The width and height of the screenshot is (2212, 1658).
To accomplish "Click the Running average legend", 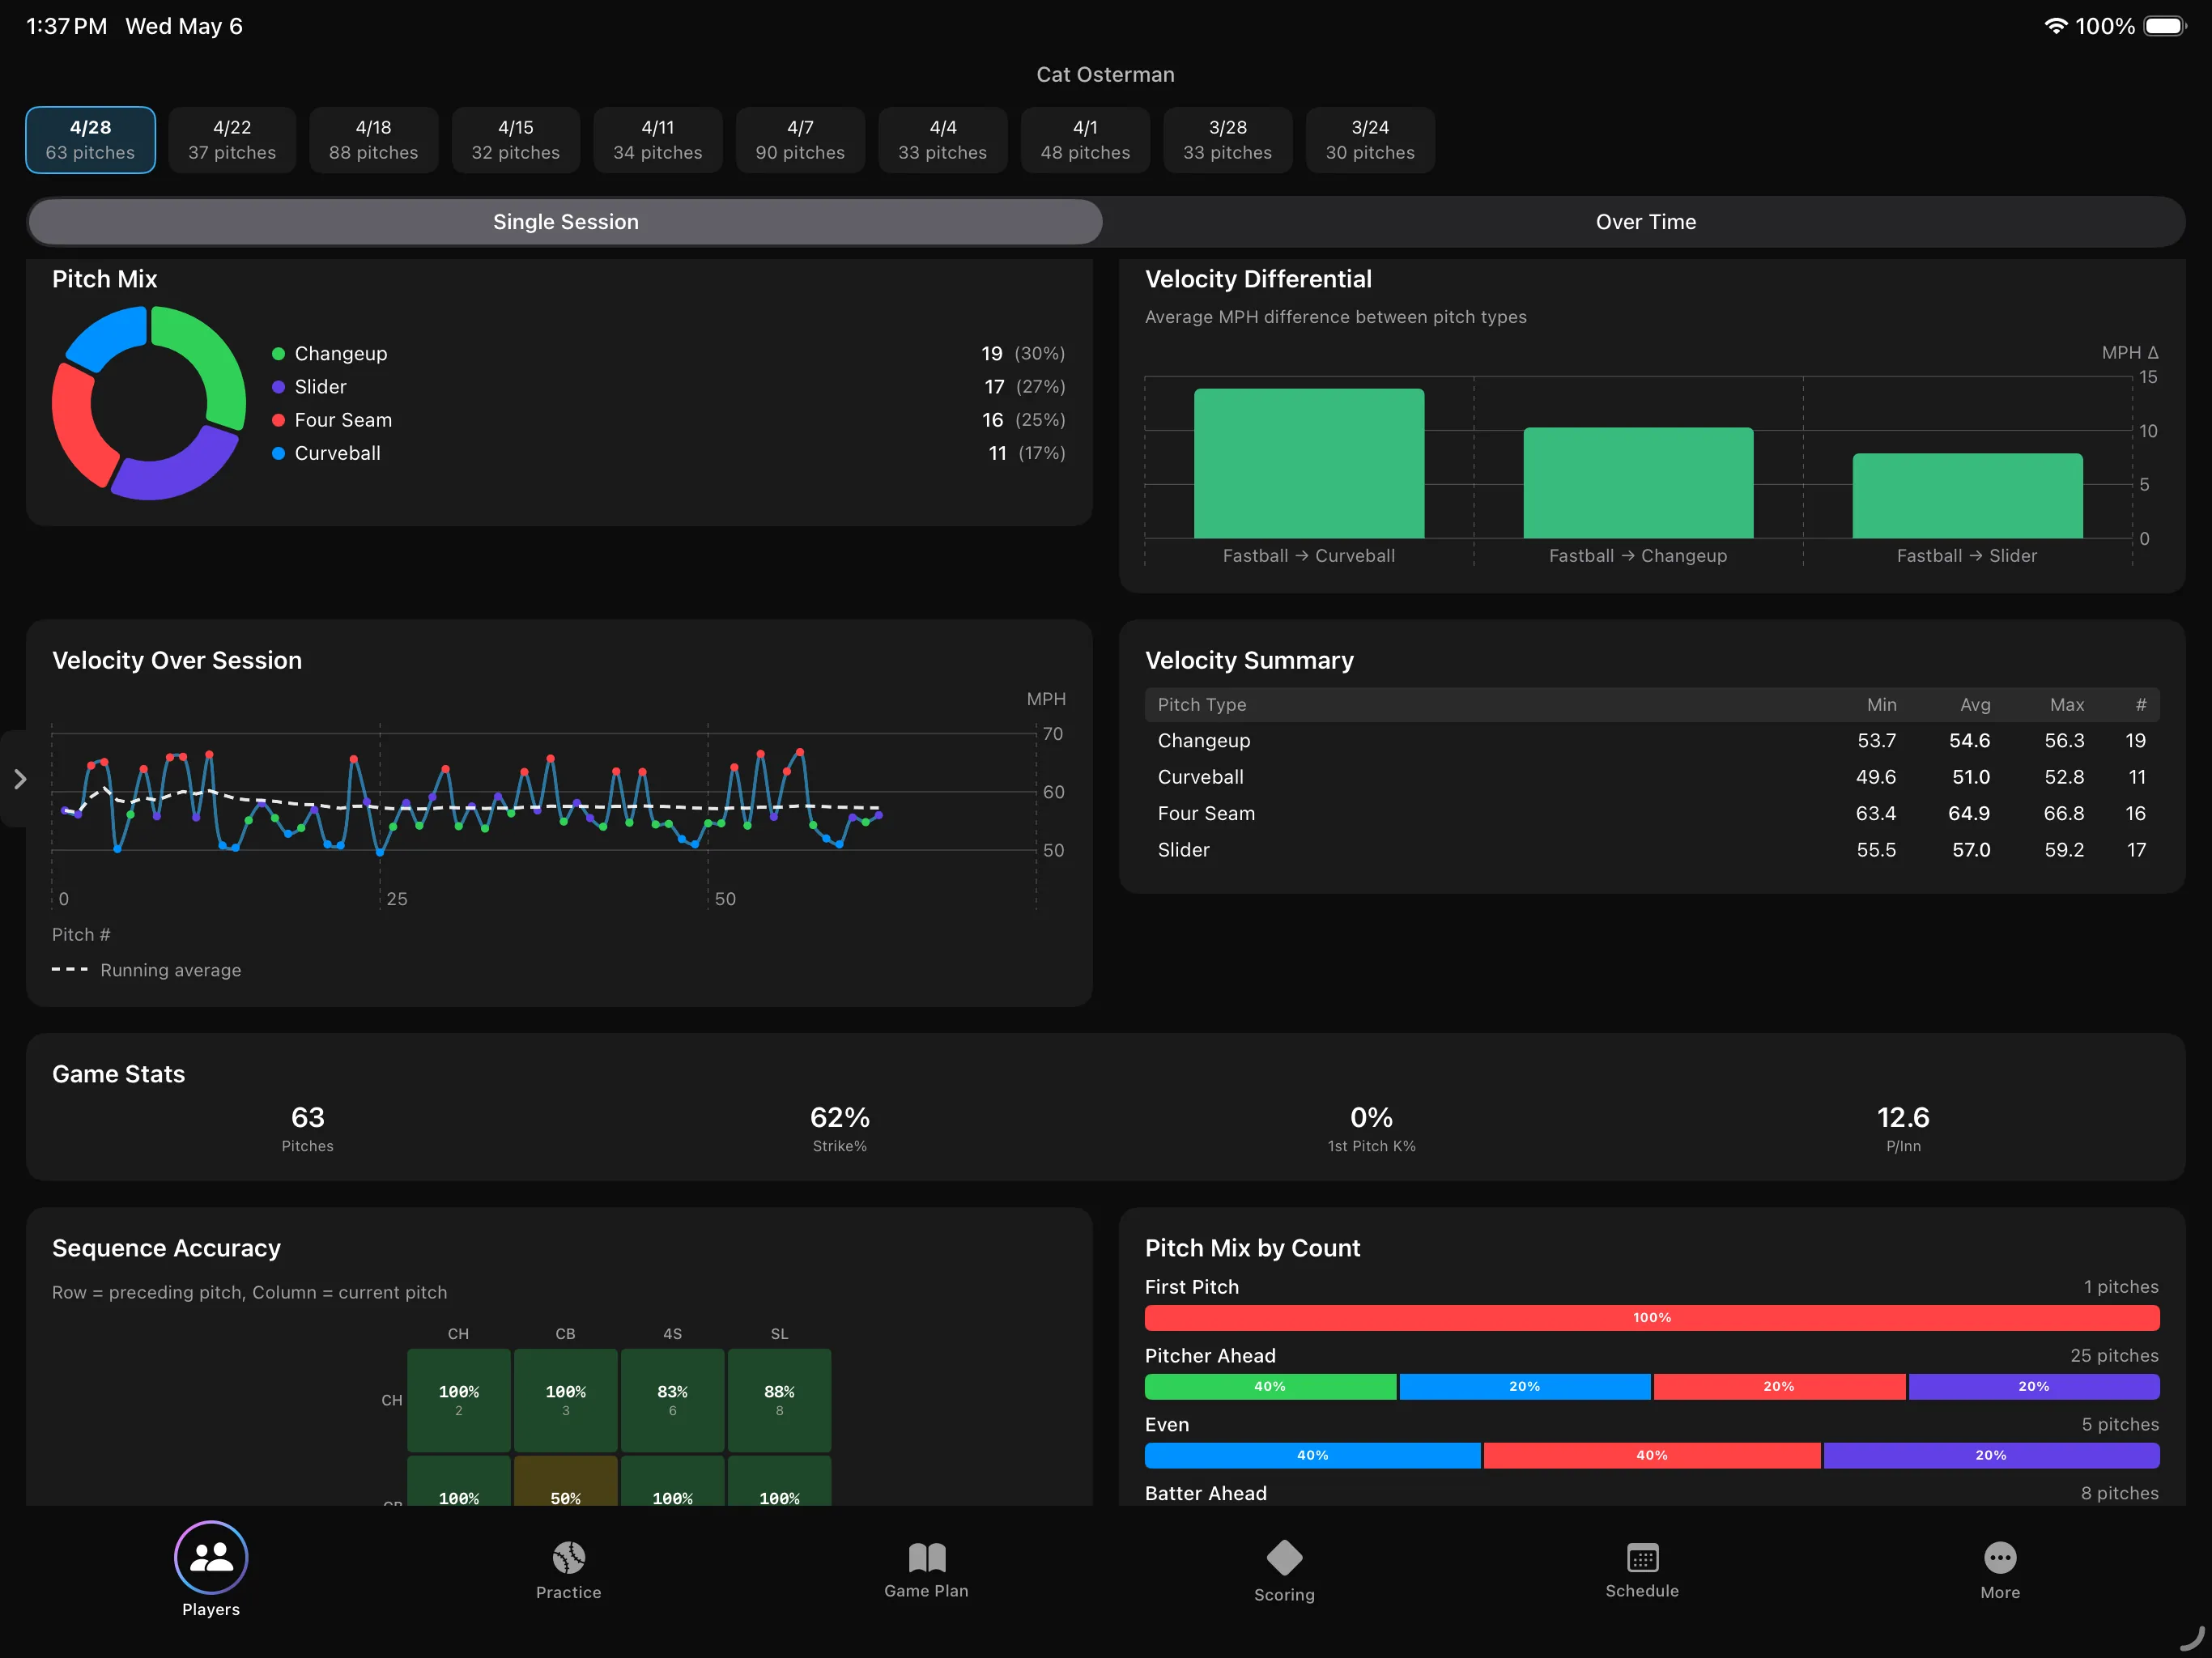I will coord(147,970).
